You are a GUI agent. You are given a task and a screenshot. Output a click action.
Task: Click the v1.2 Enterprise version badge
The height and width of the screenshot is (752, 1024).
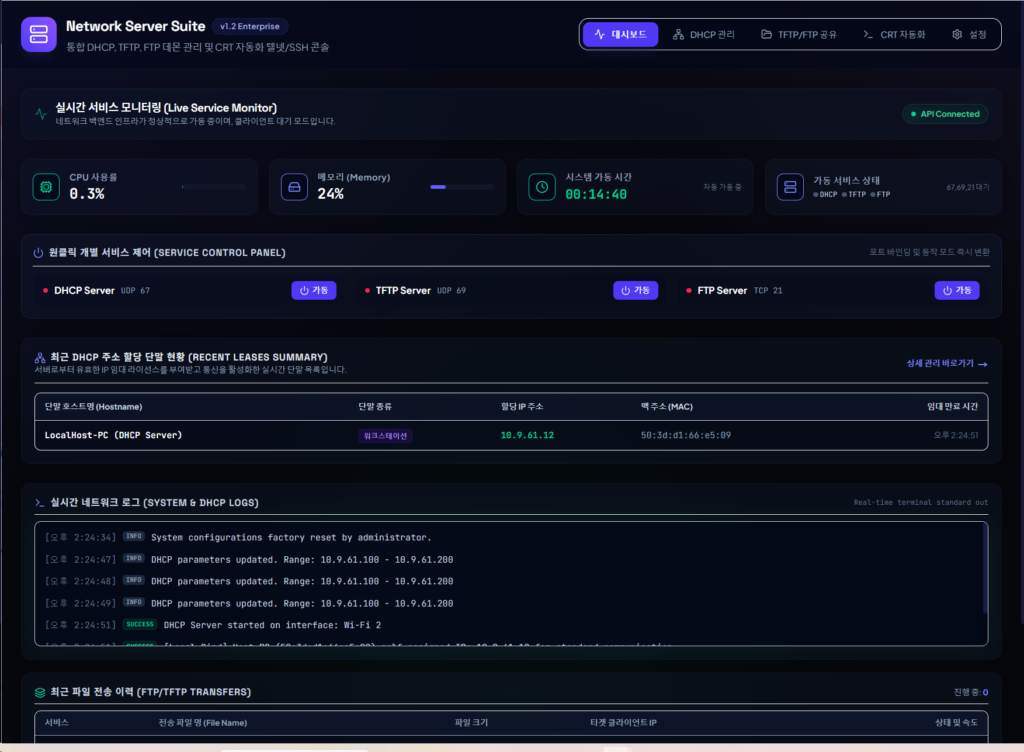[250, 26]
